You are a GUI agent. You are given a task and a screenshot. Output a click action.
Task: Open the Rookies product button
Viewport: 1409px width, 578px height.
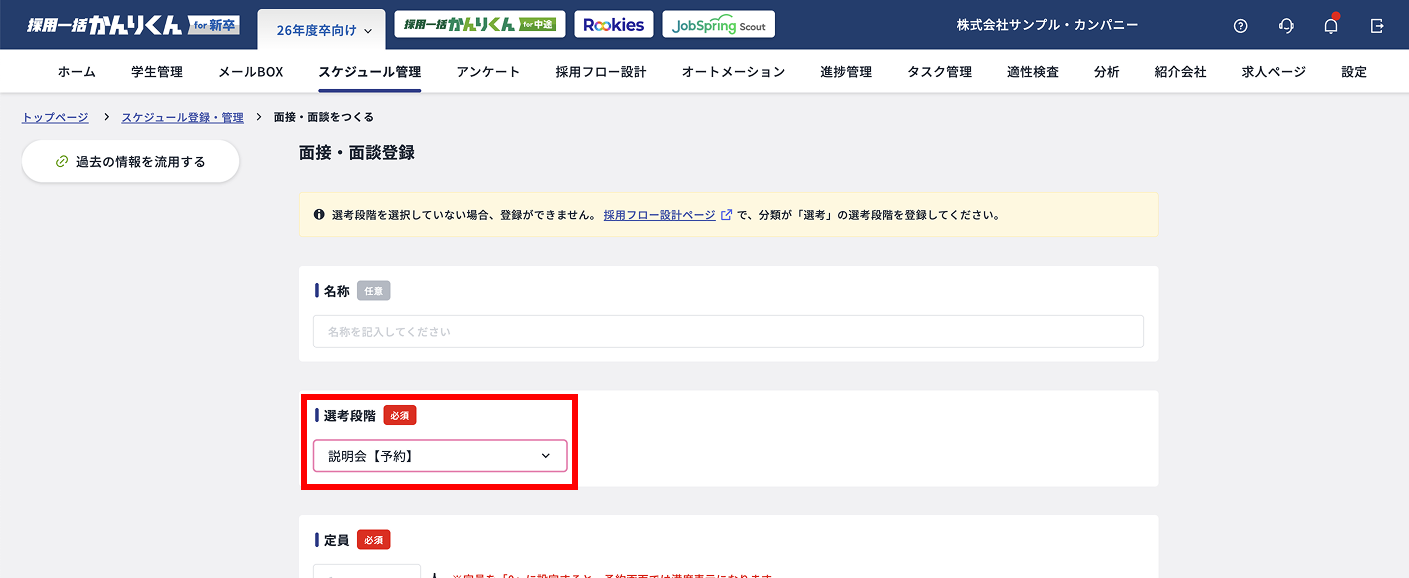[x=614, y=25]
